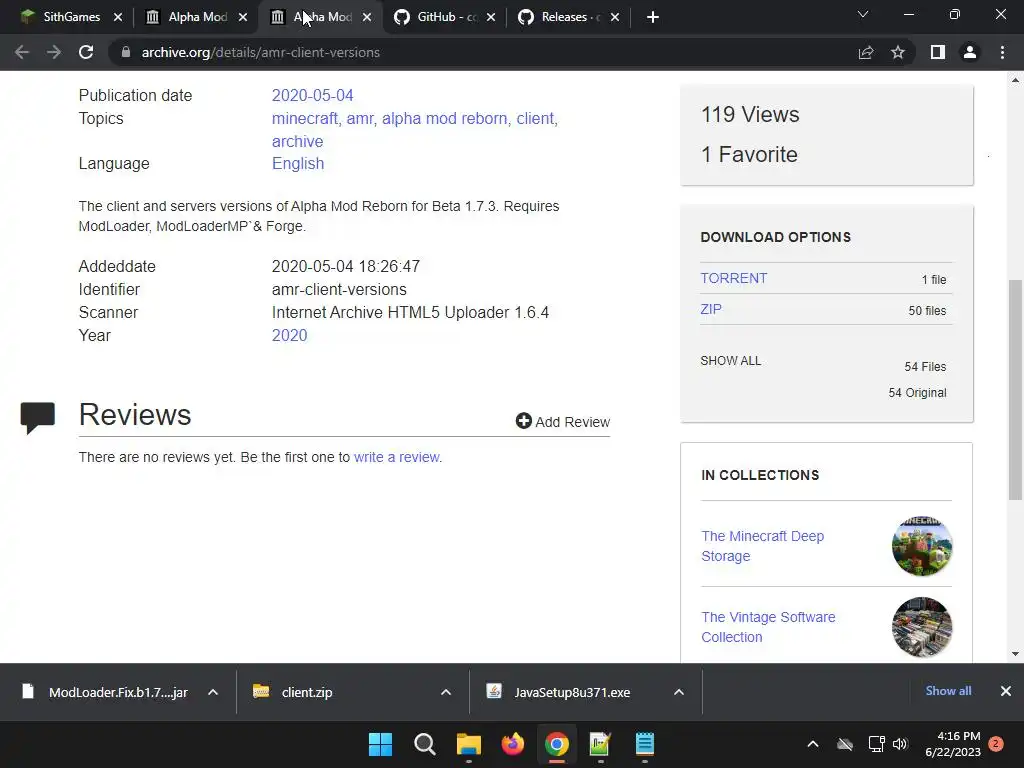Click Add Review button
Screen dimensions: 1024x768
click(562, 421)
